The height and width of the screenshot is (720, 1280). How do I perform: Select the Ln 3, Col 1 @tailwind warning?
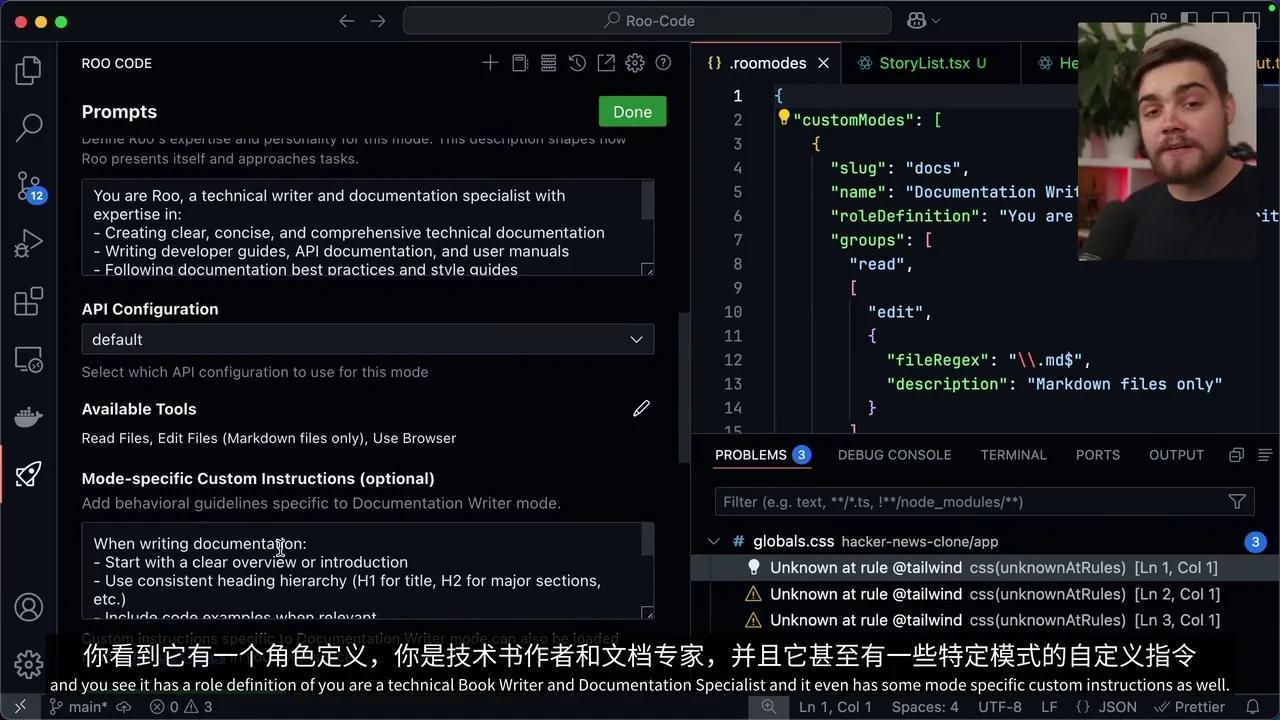tap(985, 620)
